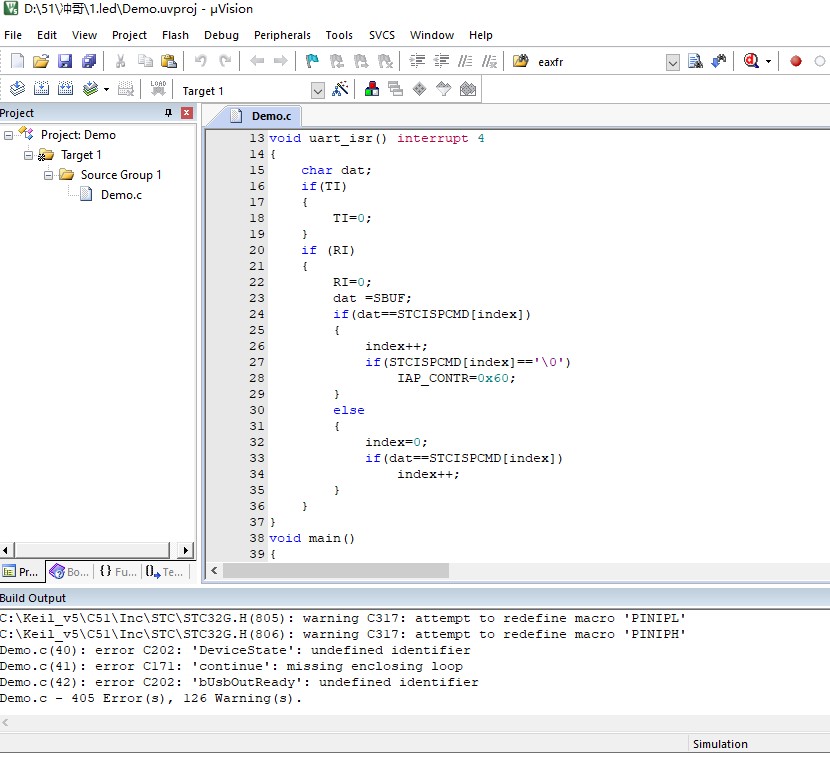Comment out the selected lines

point(465,61)
